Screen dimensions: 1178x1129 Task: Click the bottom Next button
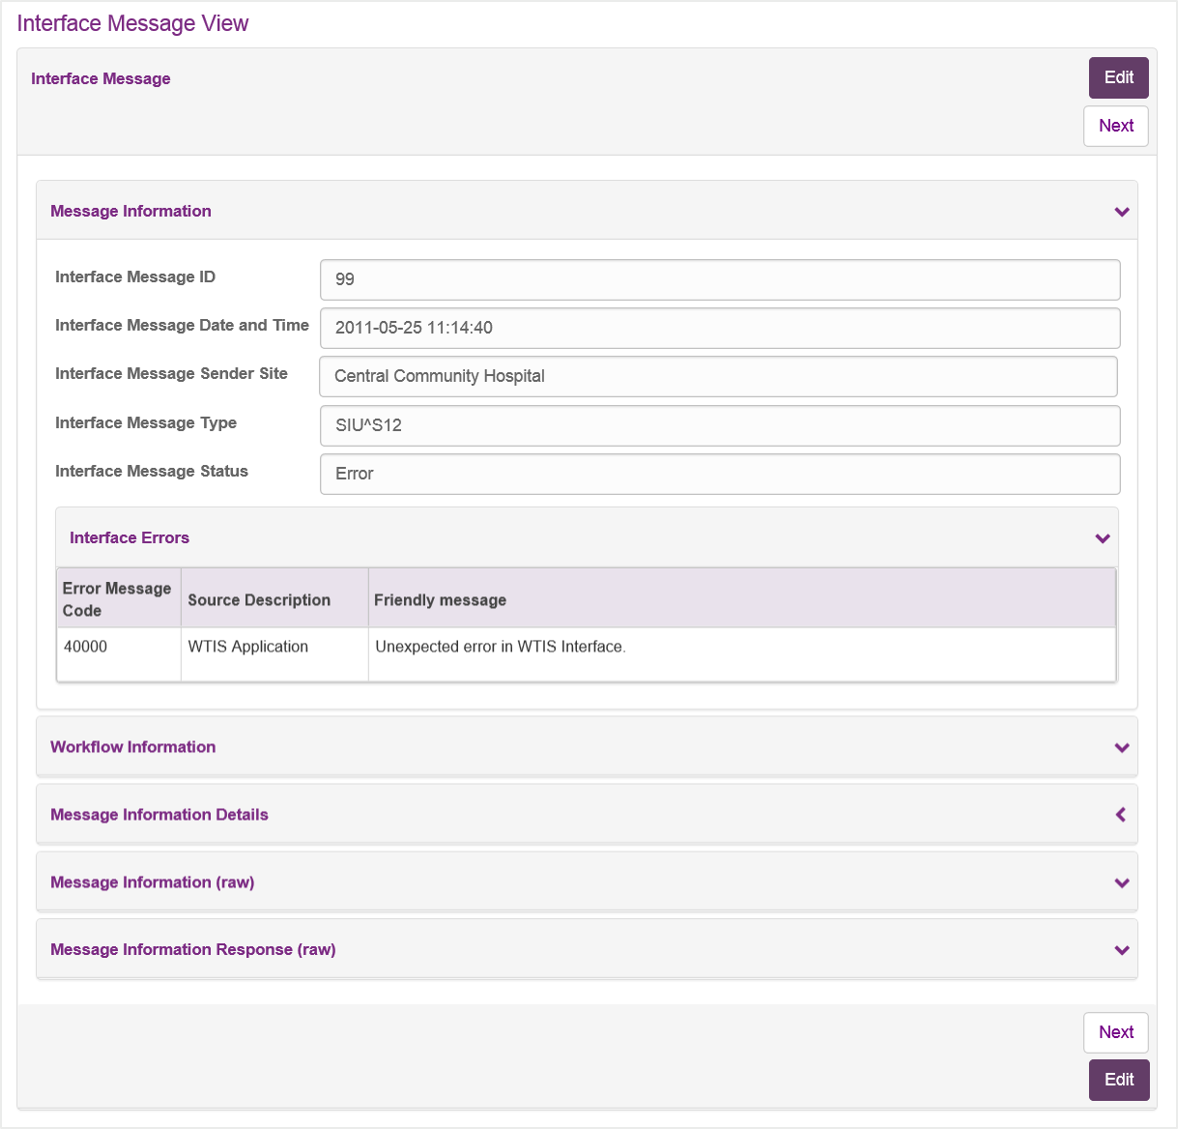(1116, 1032)
